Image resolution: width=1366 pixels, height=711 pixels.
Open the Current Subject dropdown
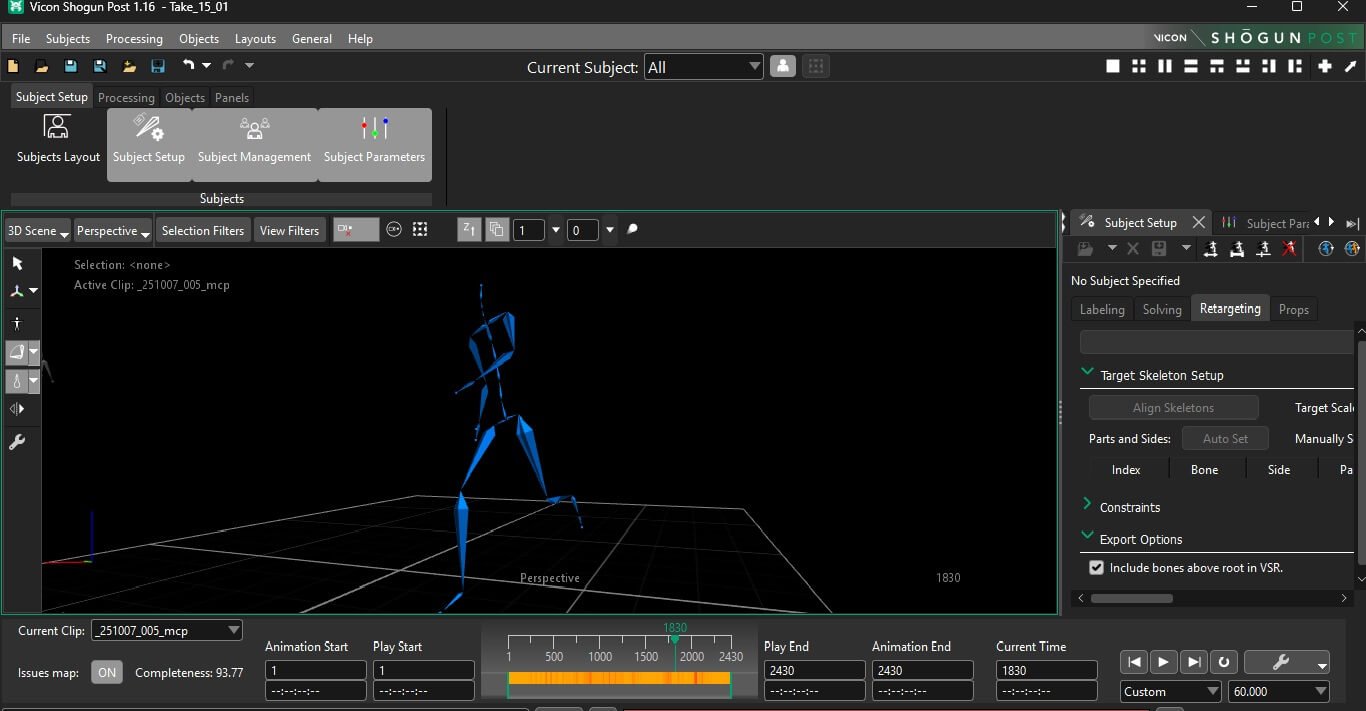pyautogui.click(x=704, y=67)
